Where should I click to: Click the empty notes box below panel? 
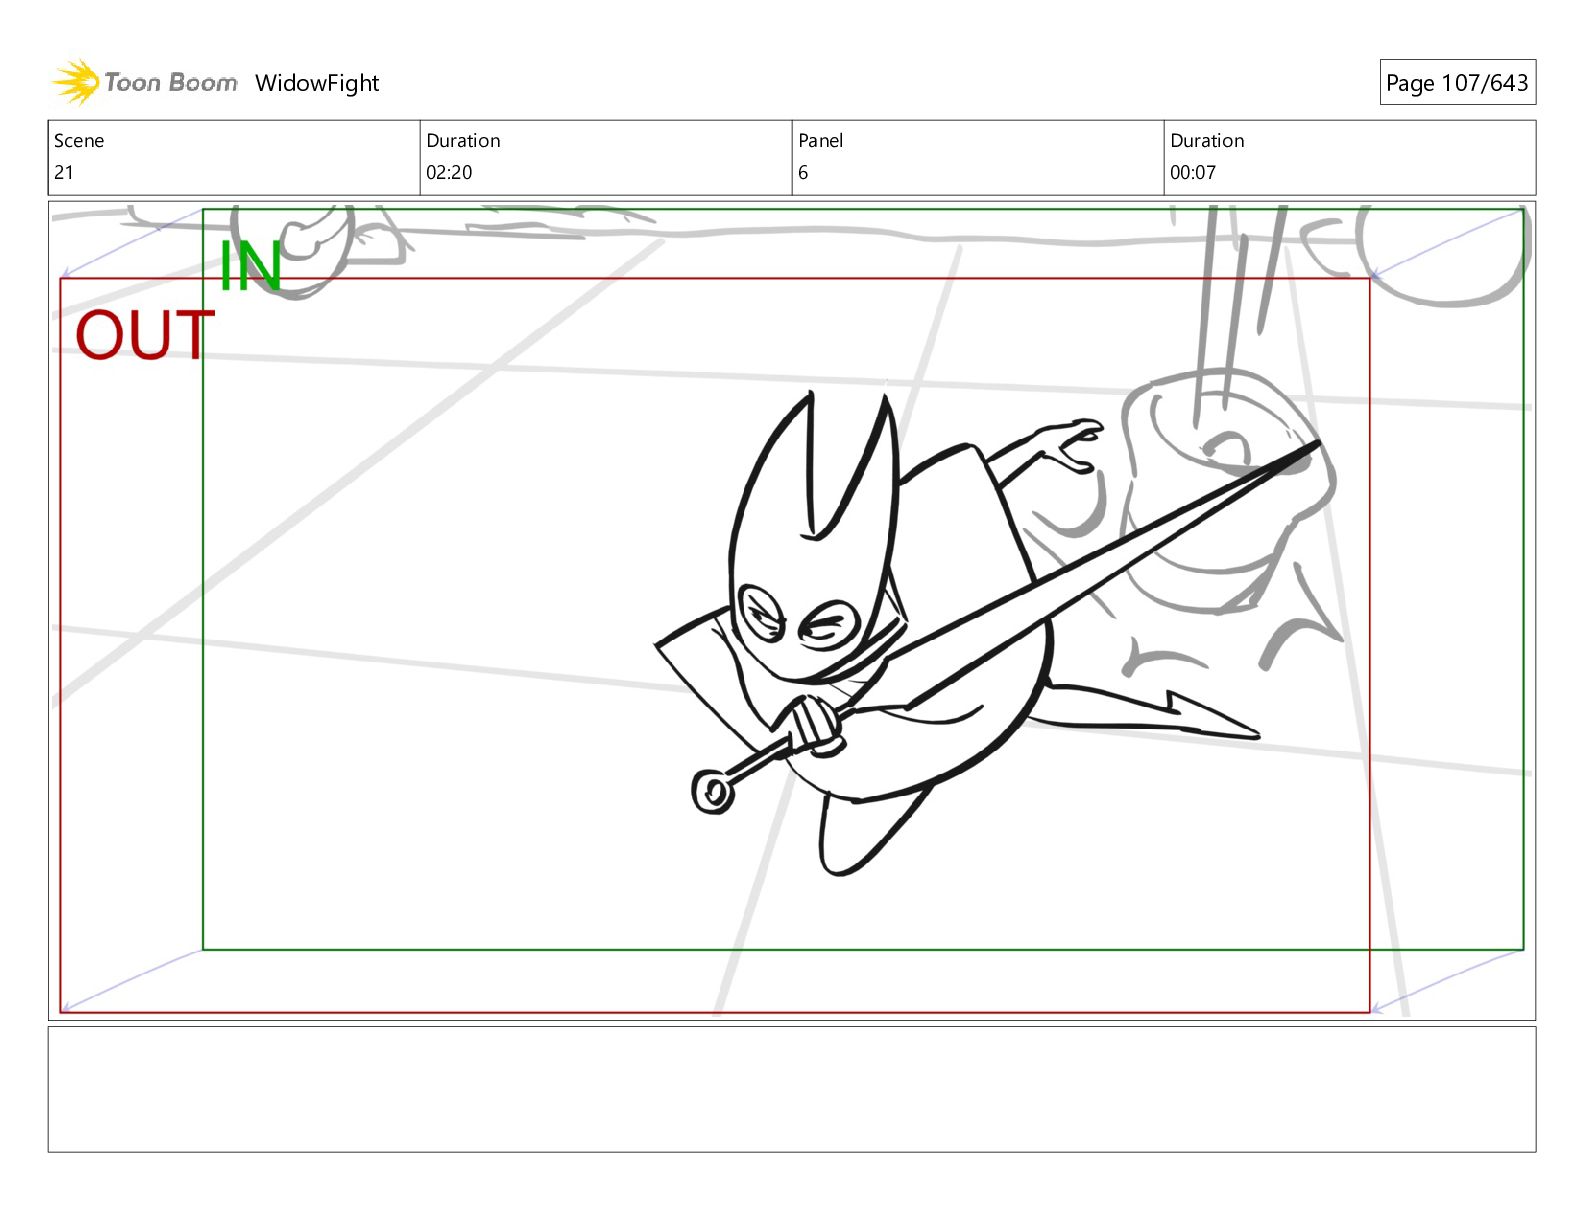(791, 1088)
